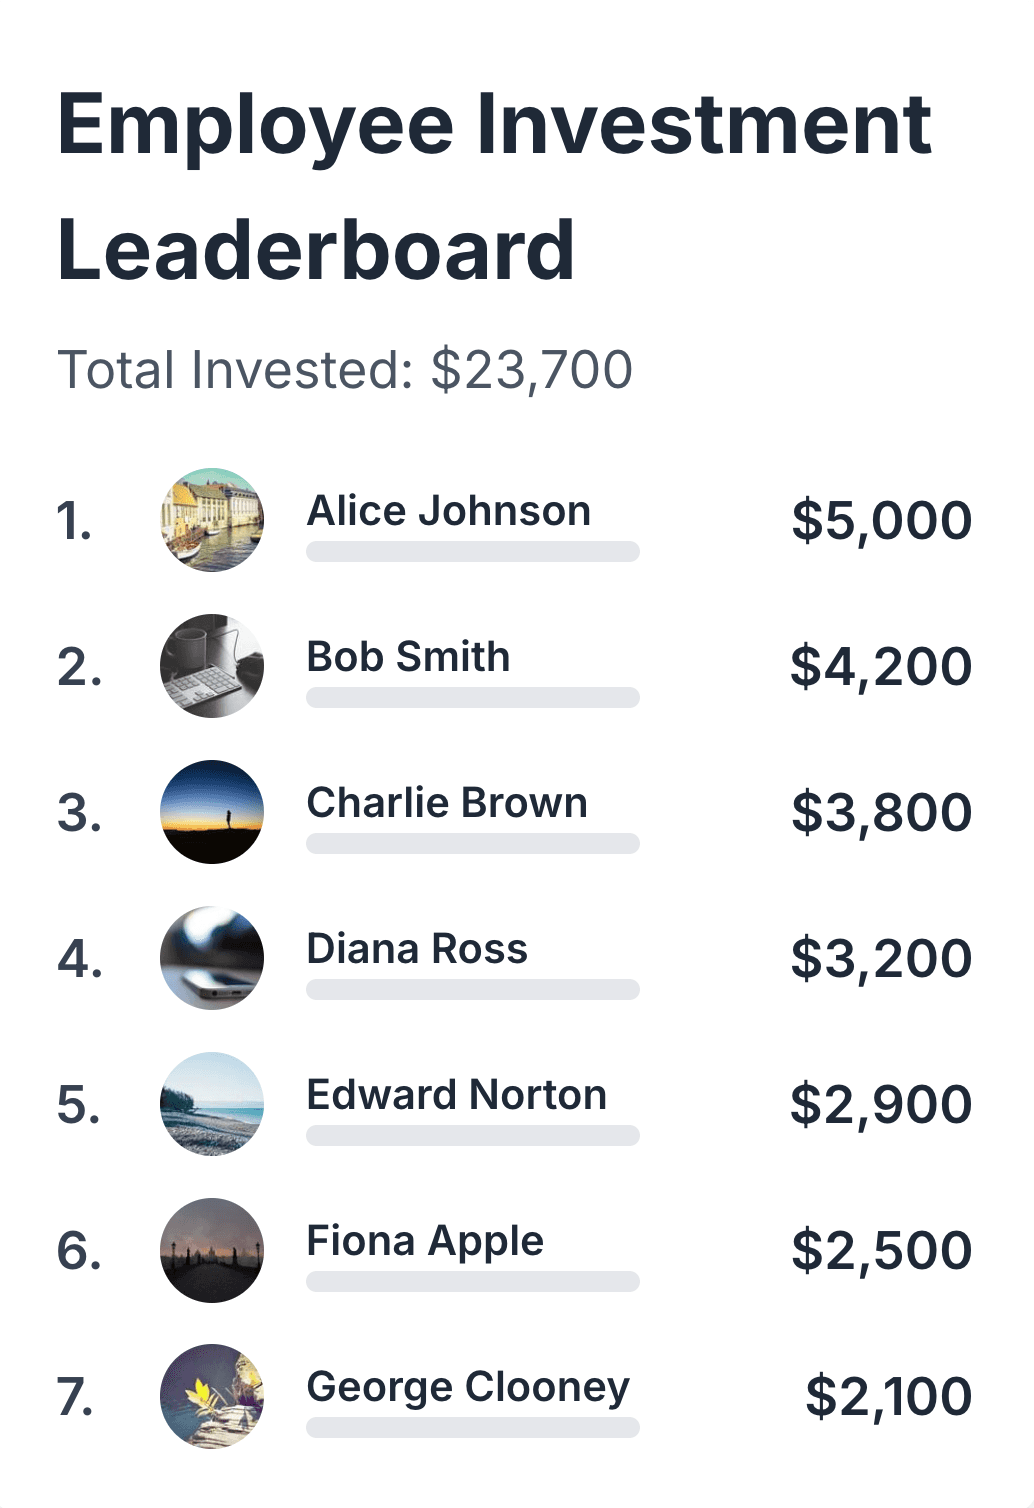1034x1508 pixels.
Task: Click Bob Smith's keyboard avatar
Action: pyautogui.click(x=212, y=666)
